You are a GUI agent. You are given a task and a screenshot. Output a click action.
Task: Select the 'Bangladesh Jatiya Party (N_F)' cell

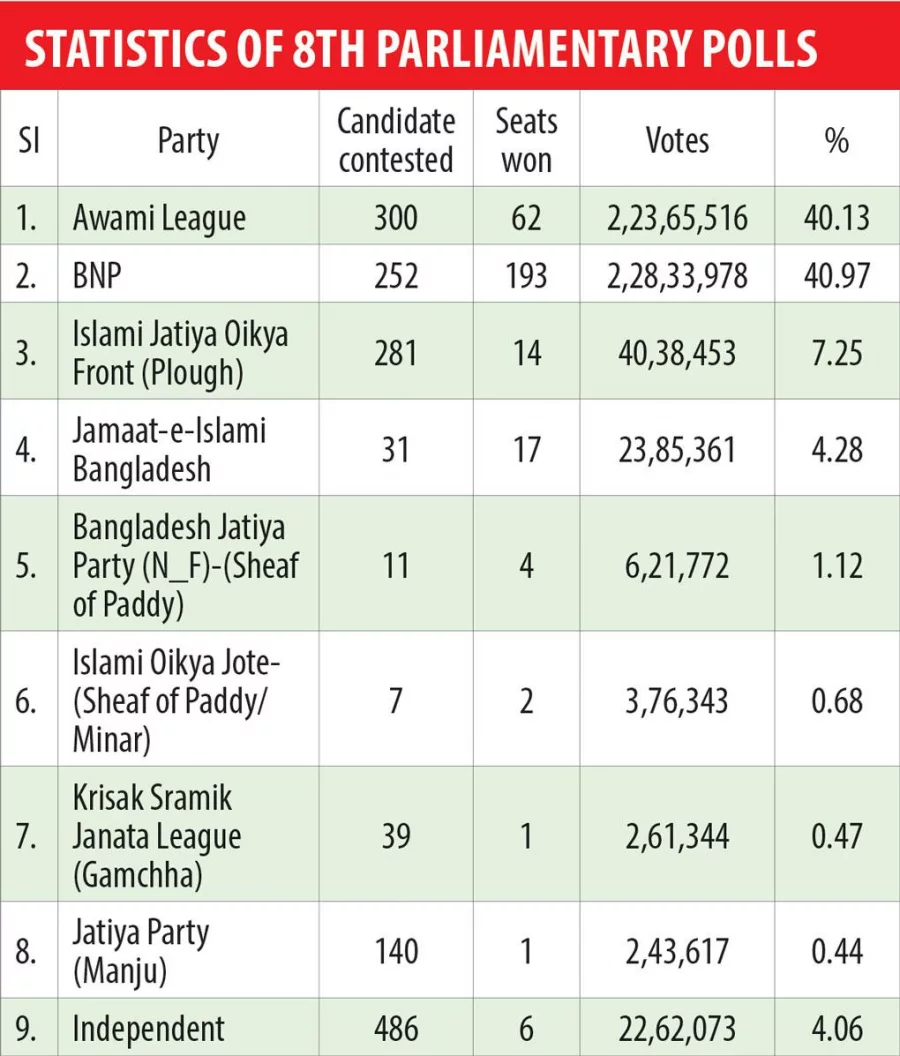pos(188,564)
